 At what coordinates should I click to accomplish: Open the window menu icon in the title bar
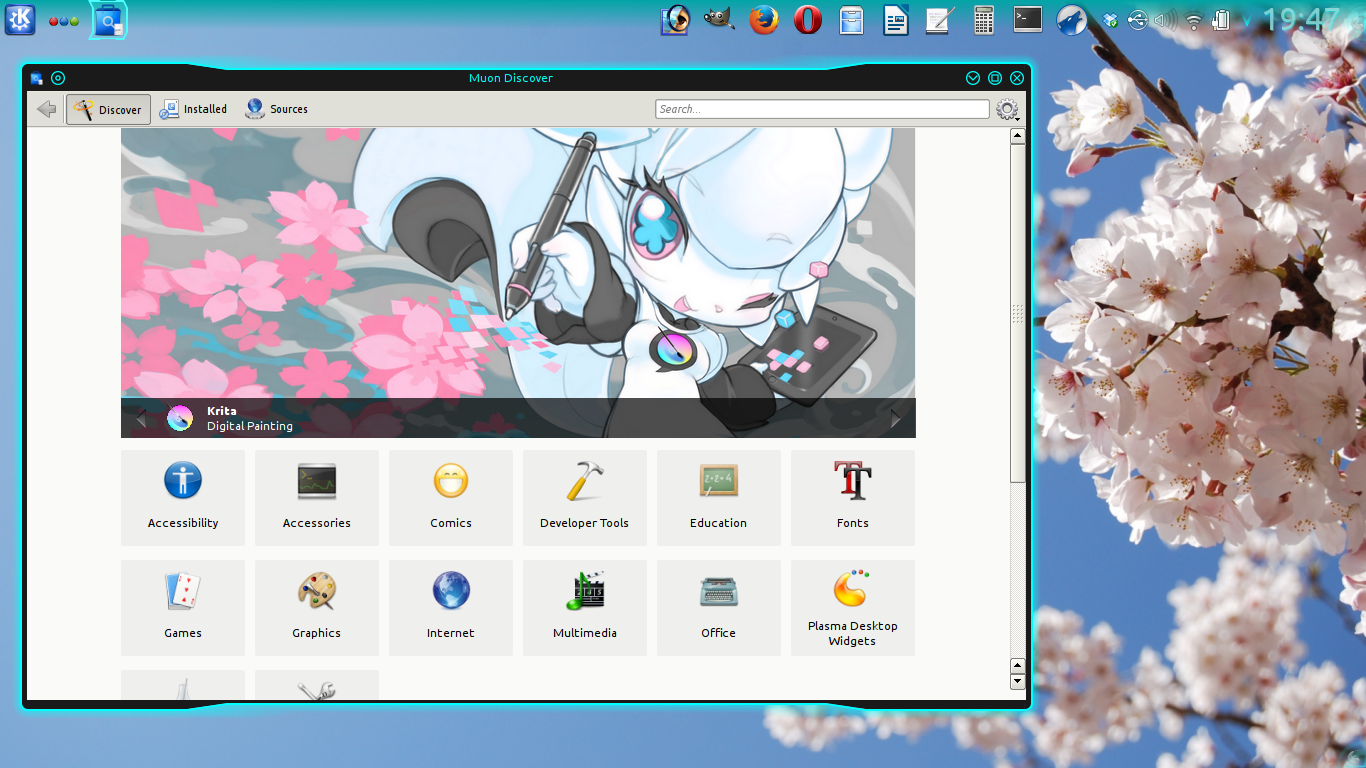click(x=37, y=78)
